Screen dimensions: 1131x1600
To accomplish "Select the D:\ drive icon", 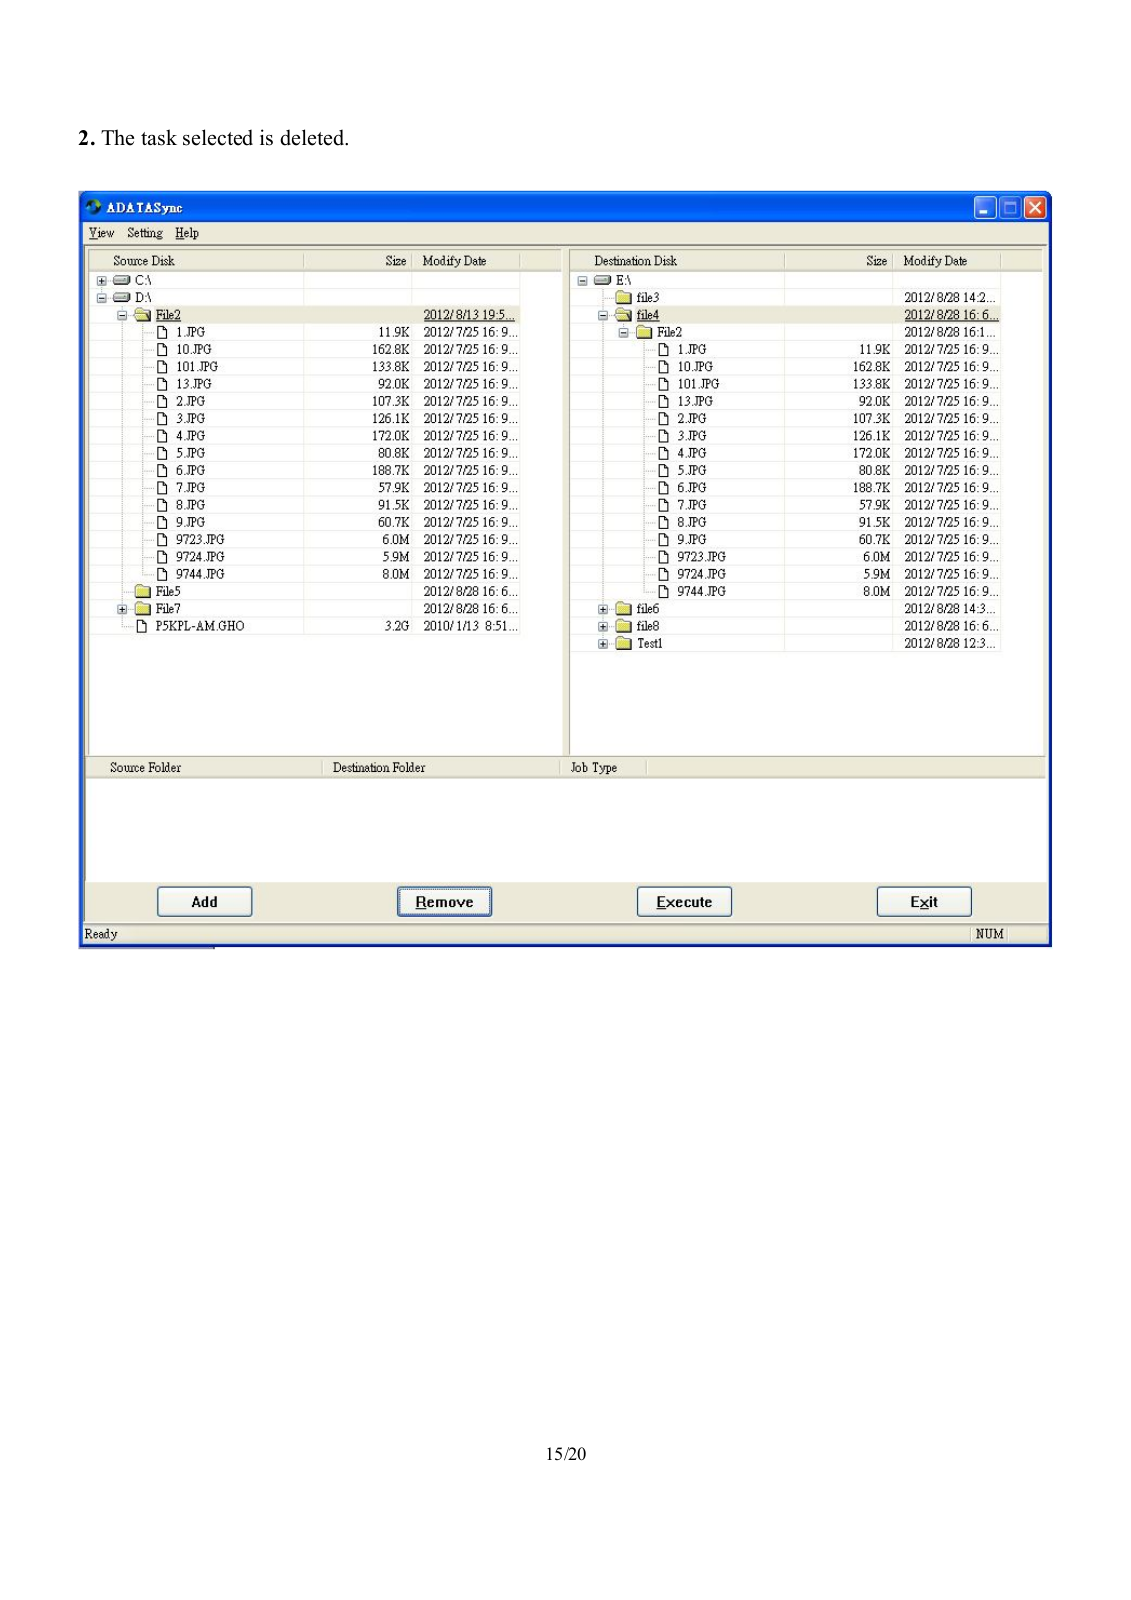I will point(122,297).
